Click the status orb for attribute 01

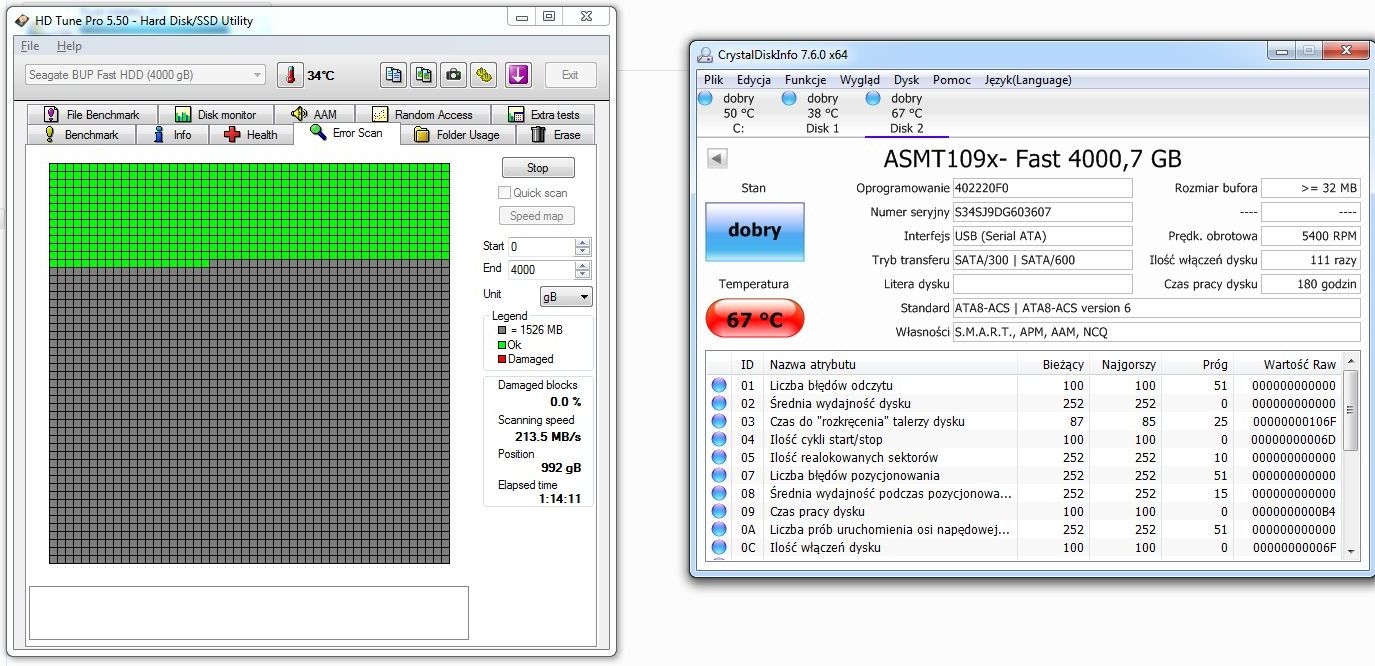tap(719, 385)
